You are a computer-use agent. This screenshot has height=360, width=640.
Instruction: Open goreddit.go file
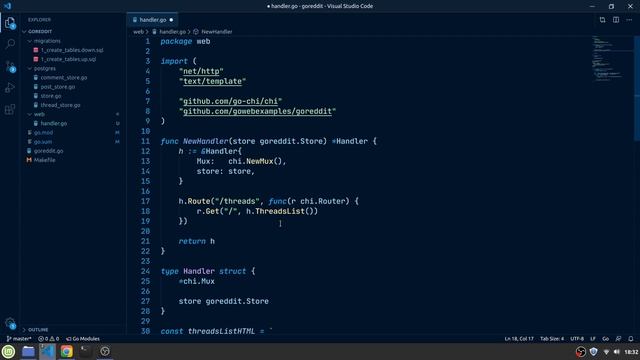[x=49, y=151]
